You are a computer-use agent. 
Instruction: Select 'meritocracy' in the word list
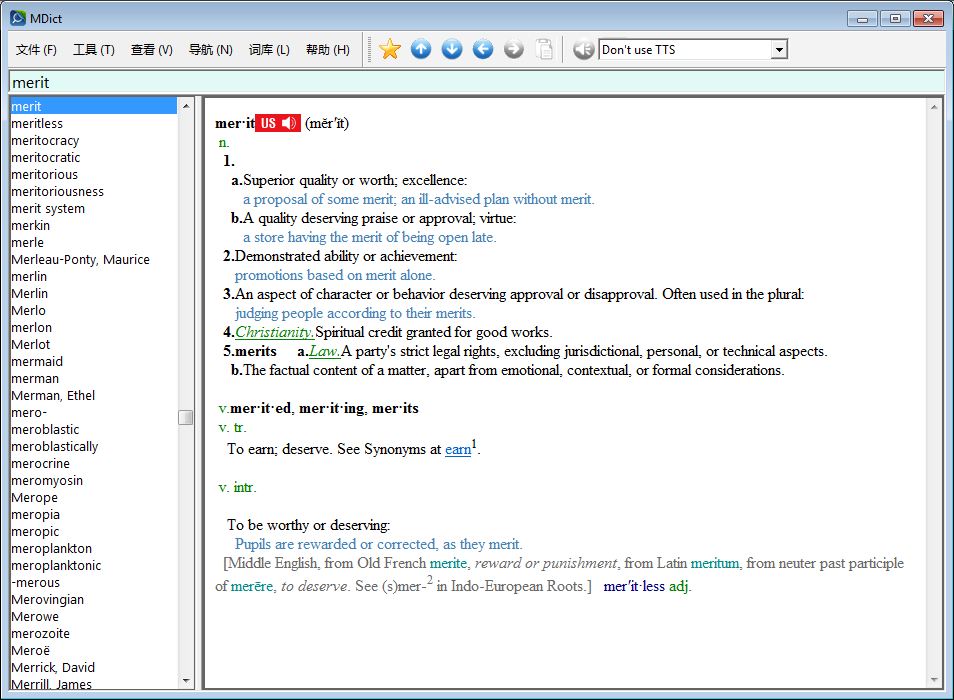[45, 141]
